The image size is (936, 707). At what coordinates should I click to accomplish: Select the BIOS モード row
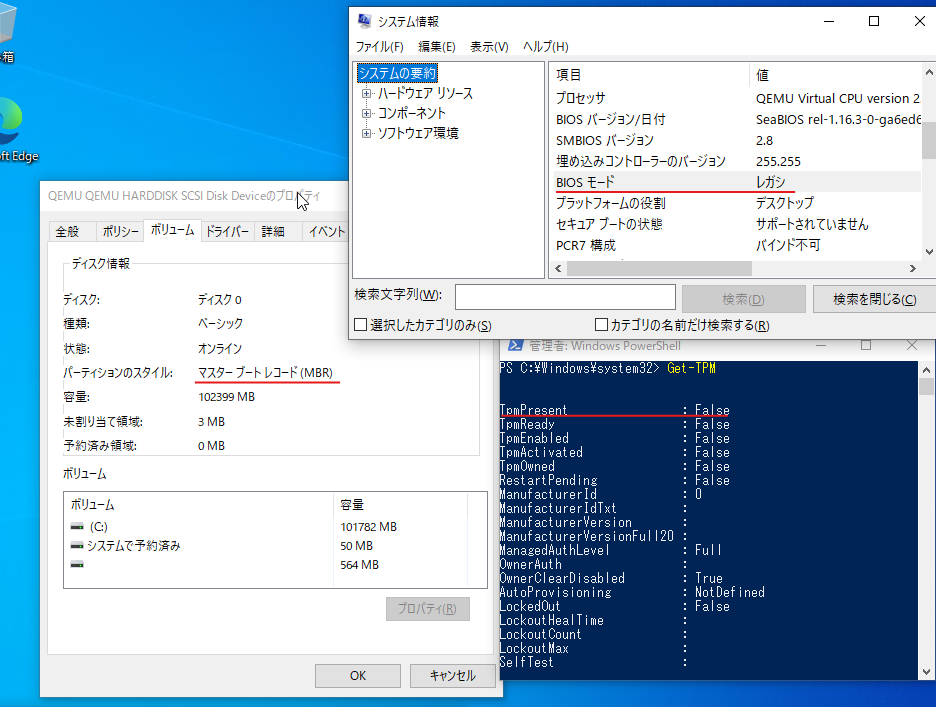(x=737, y=182)
